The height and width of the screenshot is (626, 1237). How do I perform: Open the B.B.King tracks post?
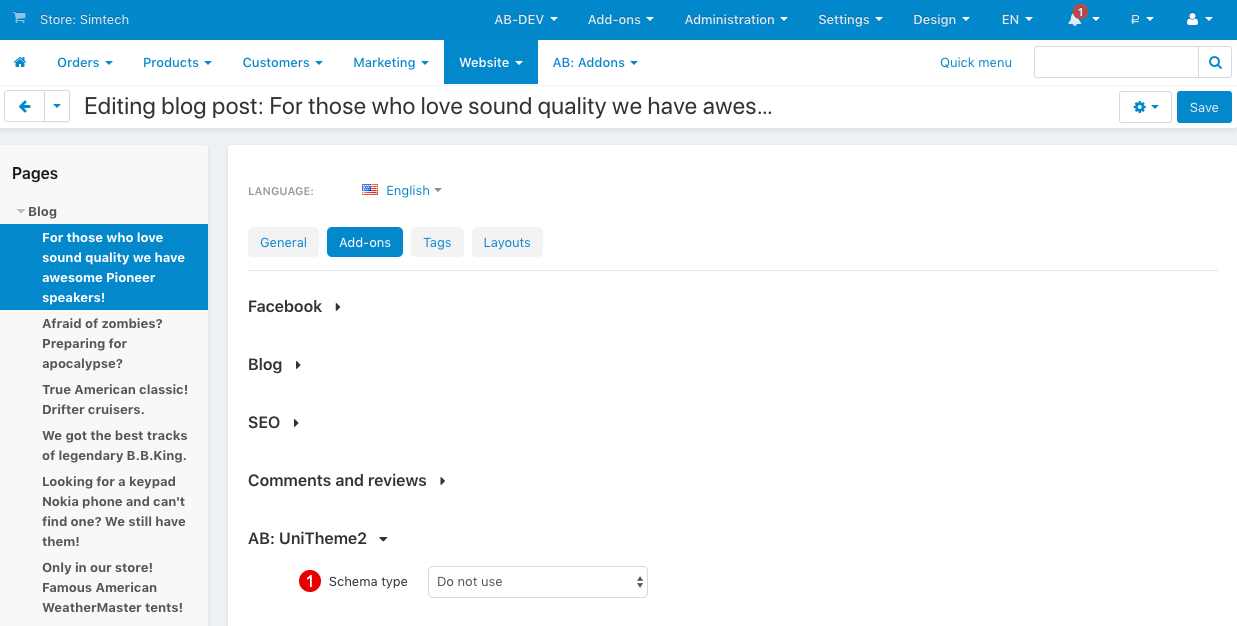[x=115, y=445]
